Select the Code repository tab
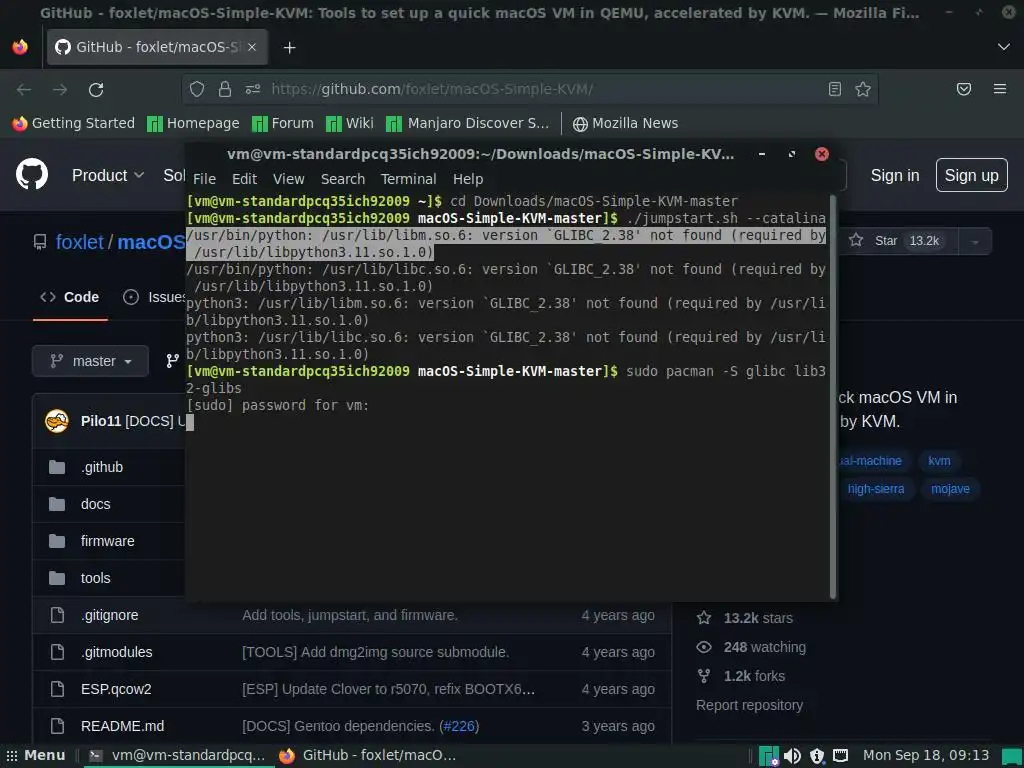Image resolution: width=1024 pixels, height=768 pixels. click(x=70, y=297)
